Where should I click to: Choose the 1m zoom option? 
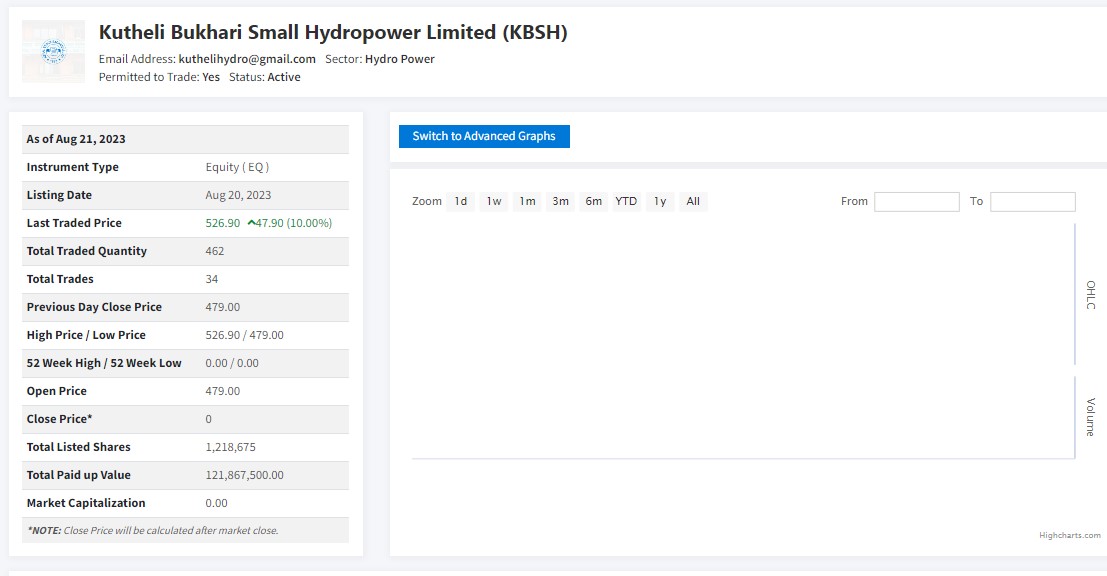(527, 201)
